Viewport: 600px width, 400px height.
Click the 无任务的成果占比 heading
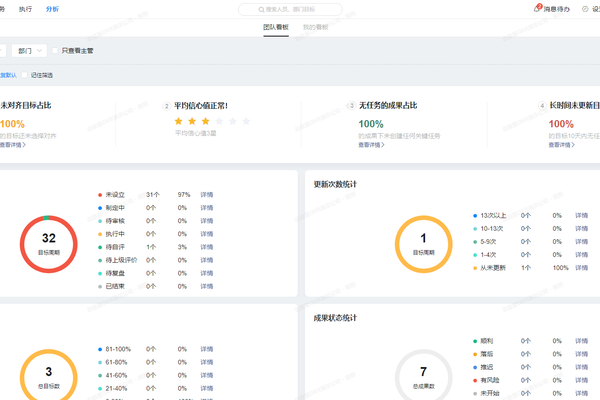coord(388,105)
